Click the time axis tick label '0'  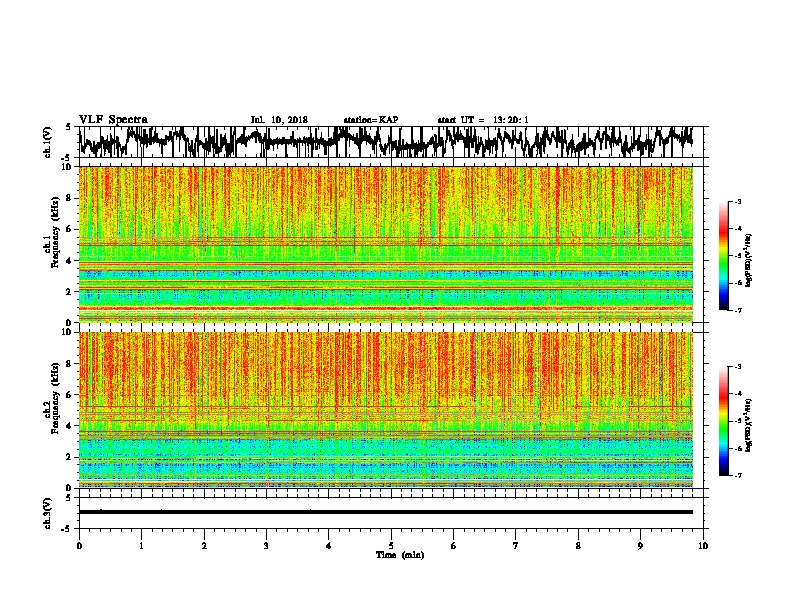[79, 546]
